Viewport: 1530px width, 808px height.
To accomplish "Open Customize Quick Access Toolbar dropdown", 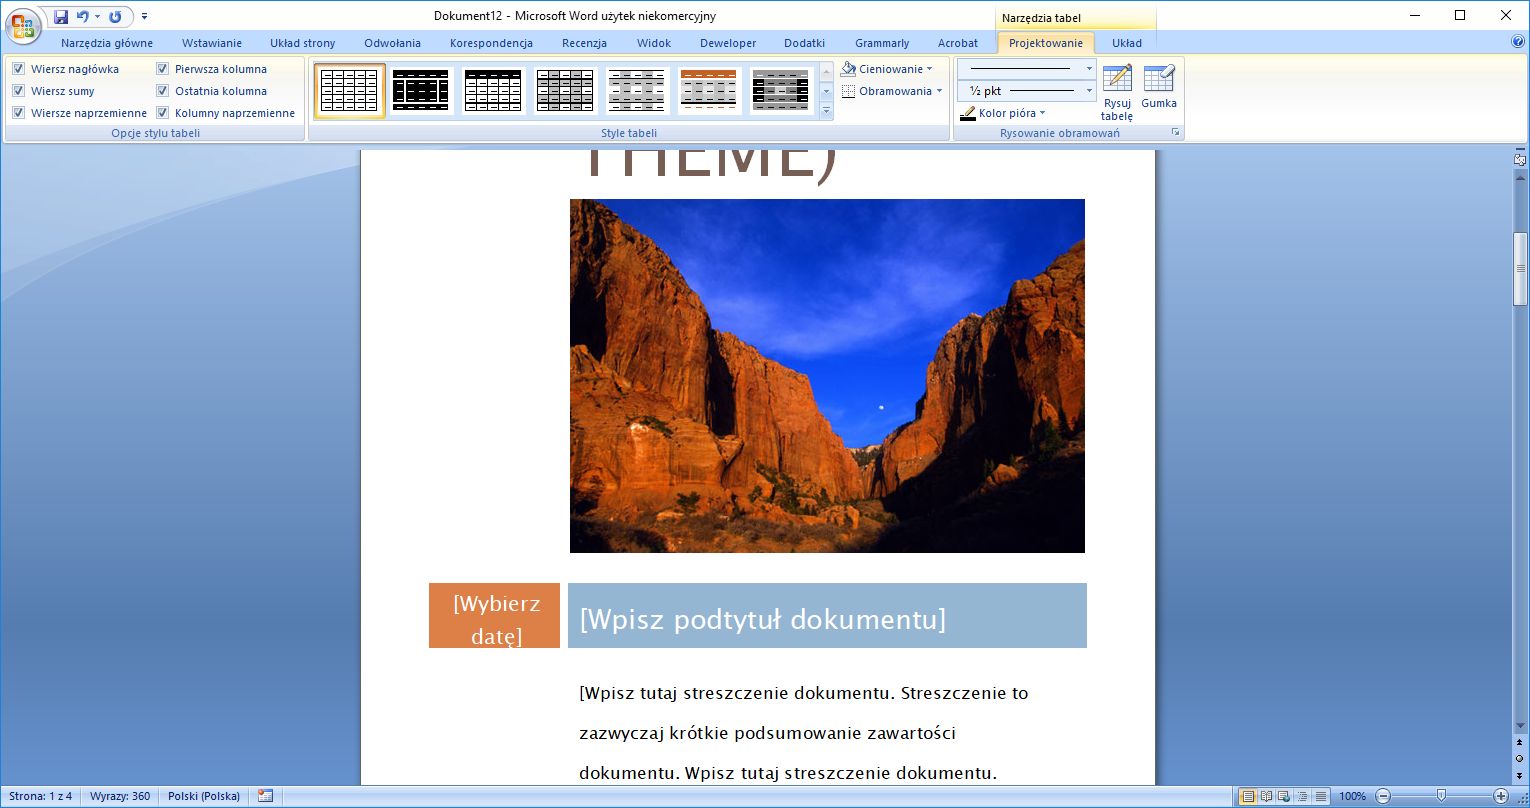I will click(145, 17).
